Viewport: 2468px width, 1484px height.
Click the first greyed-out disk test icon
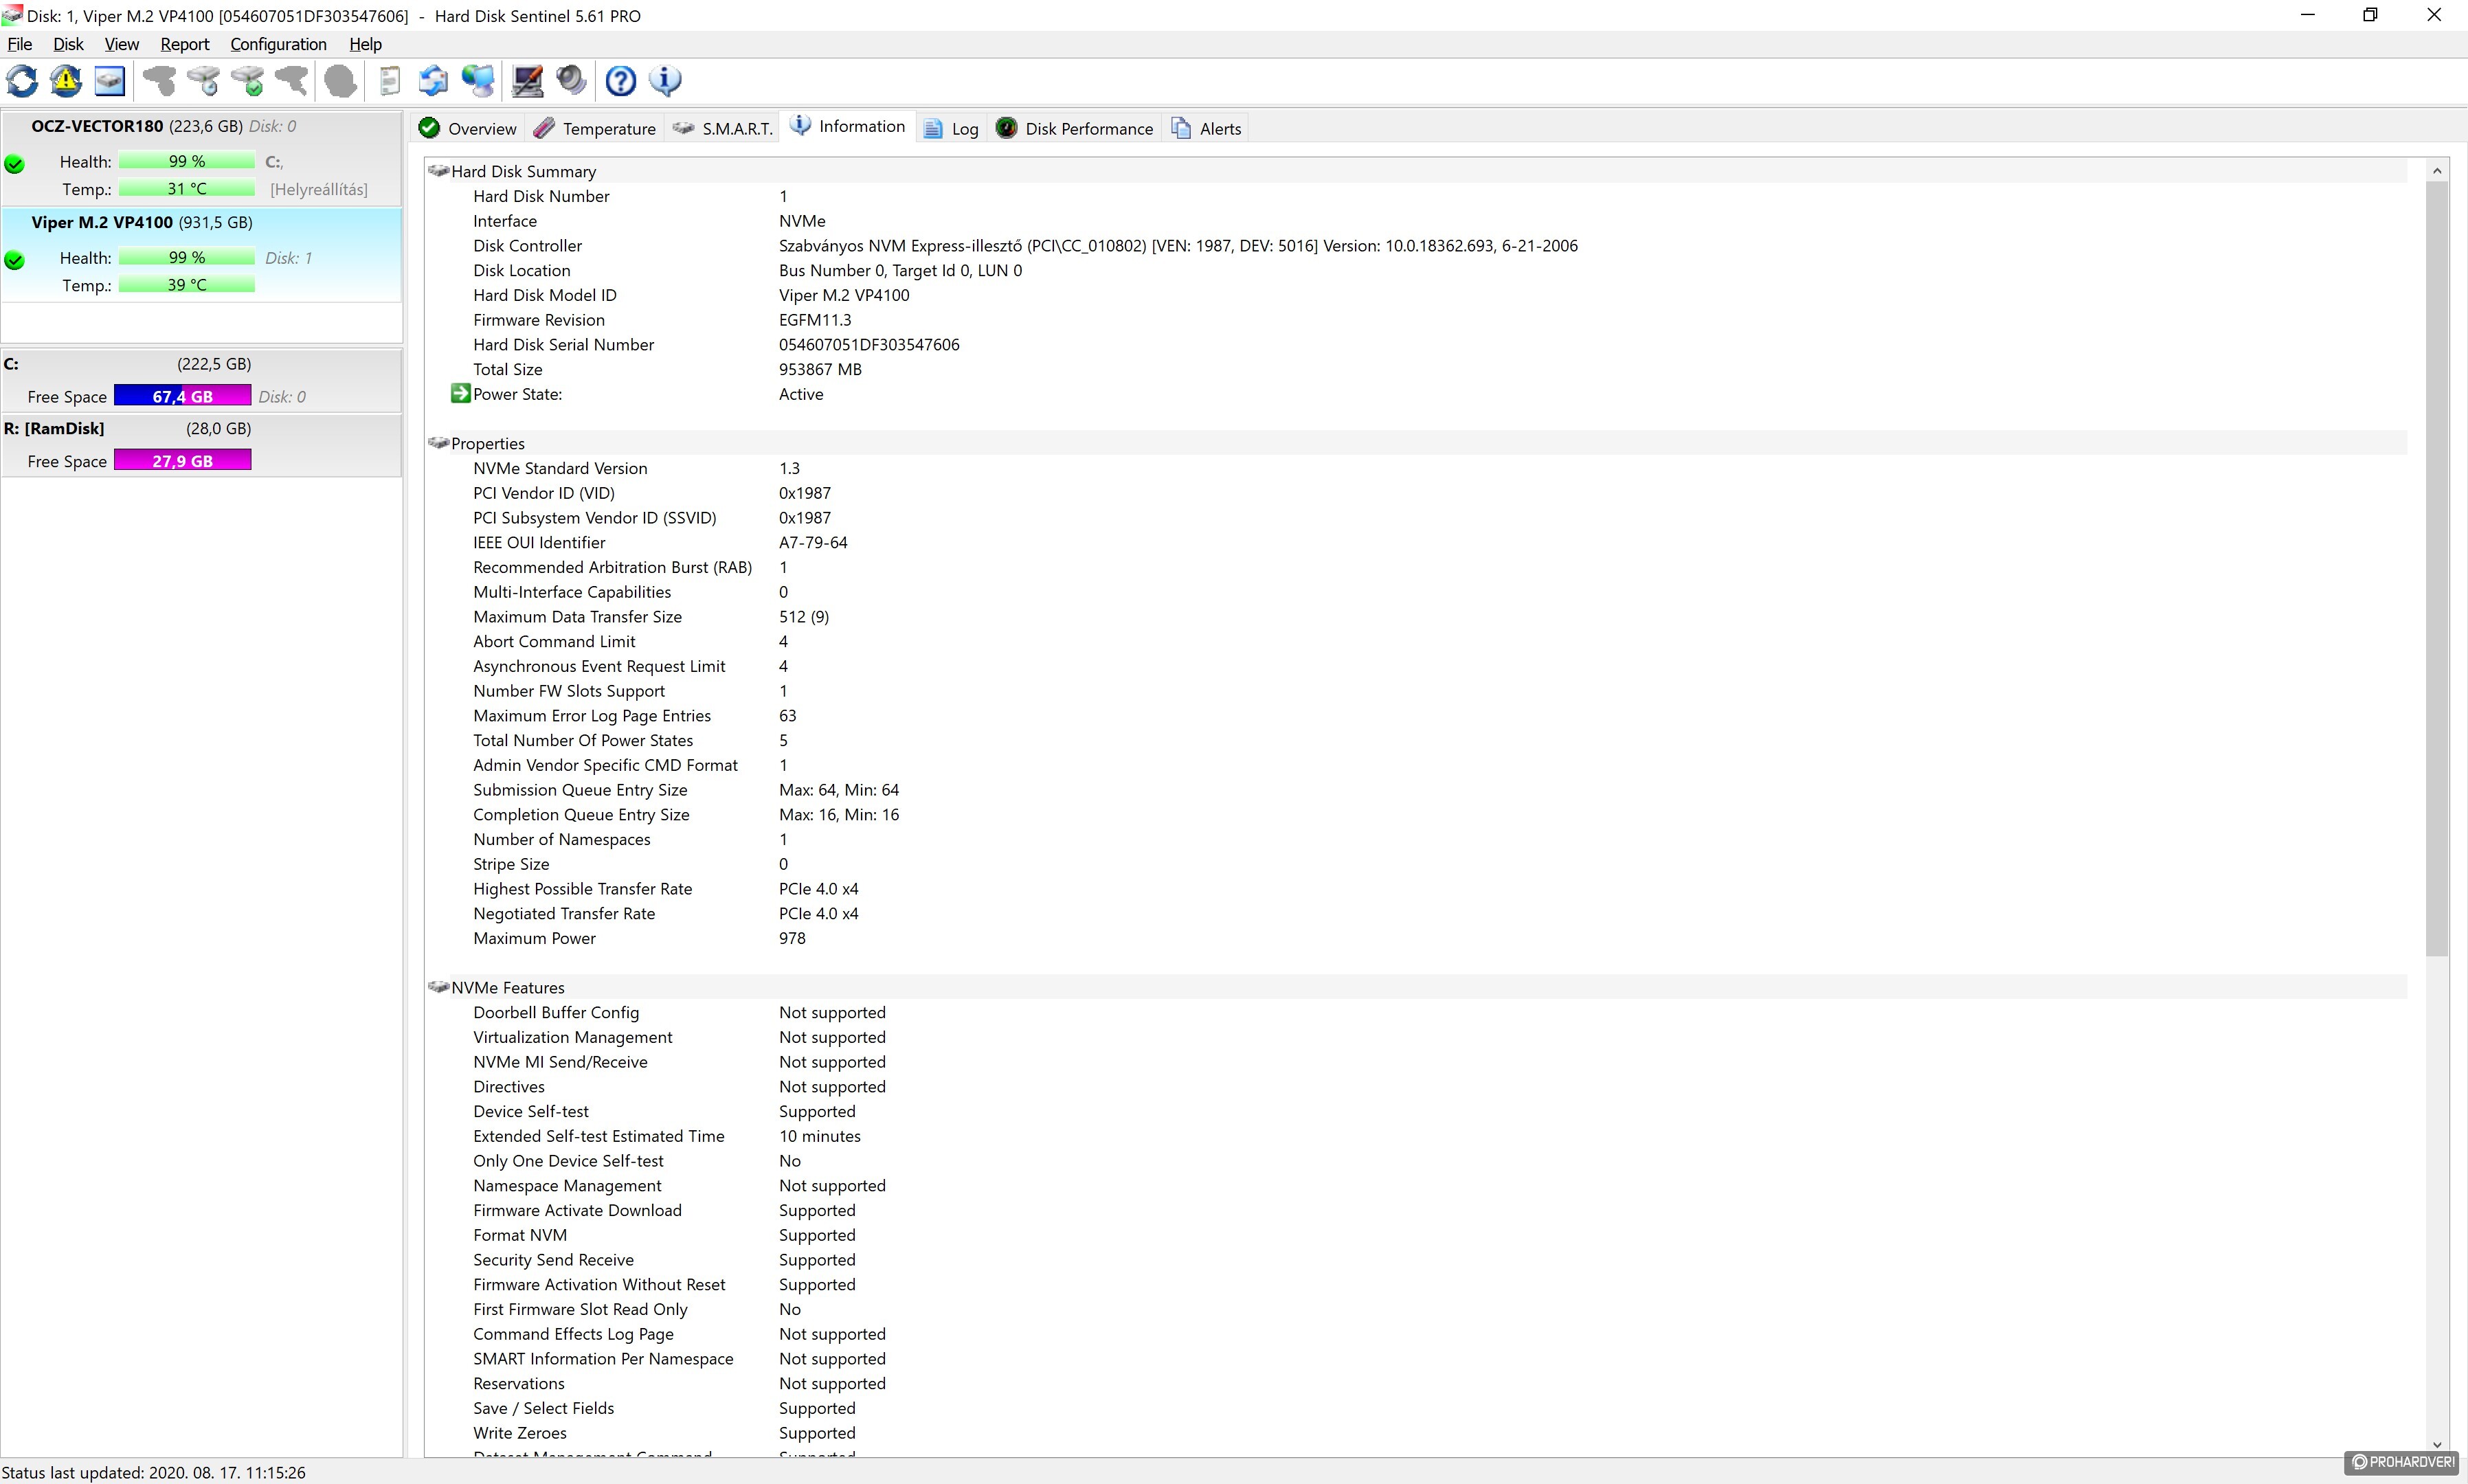159,81
